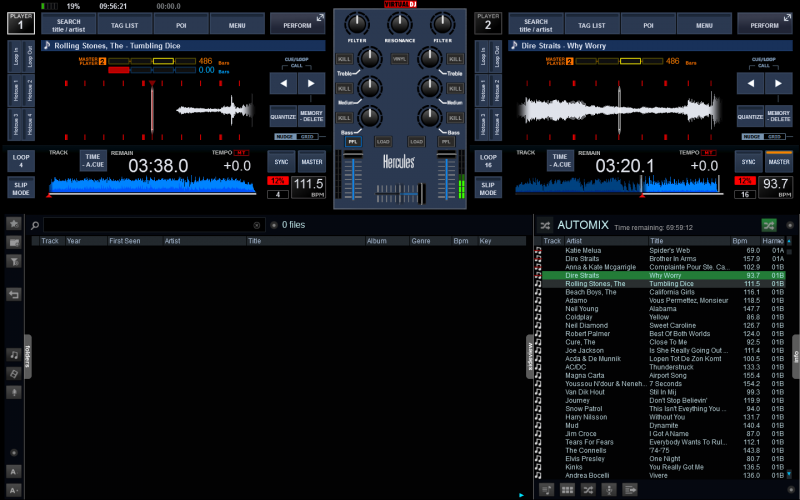Open Player 2 MENU
This screenshot has height=500, width=800.
(704, 24)
